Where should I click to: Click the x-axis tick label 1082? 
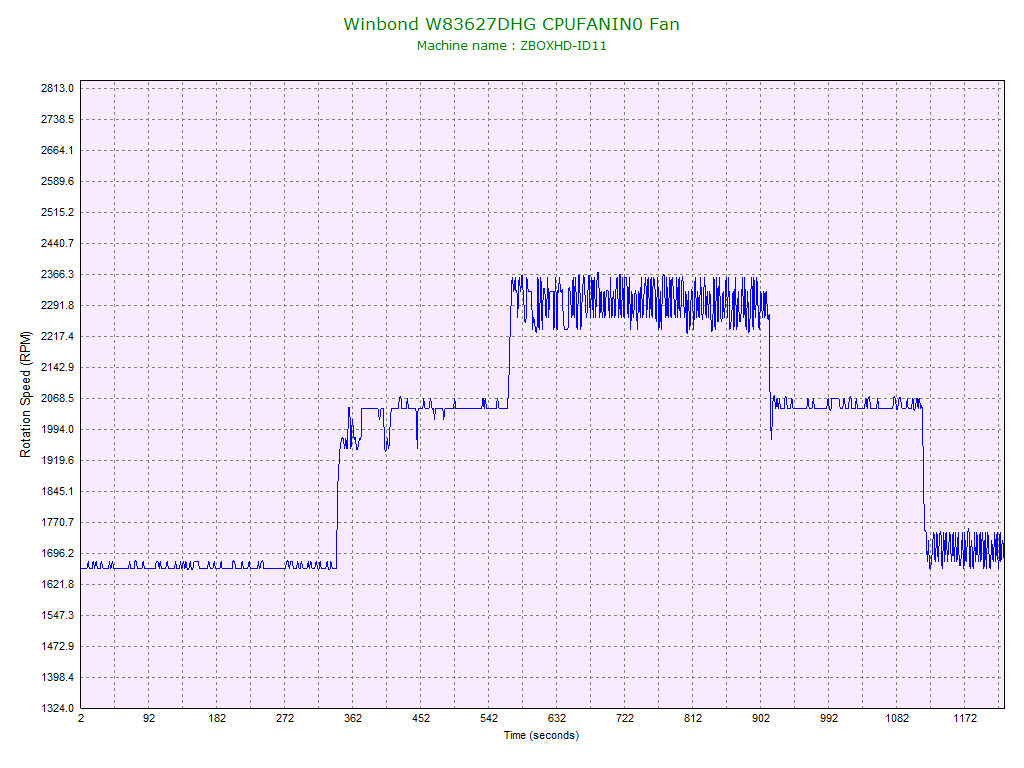(897, 718)
